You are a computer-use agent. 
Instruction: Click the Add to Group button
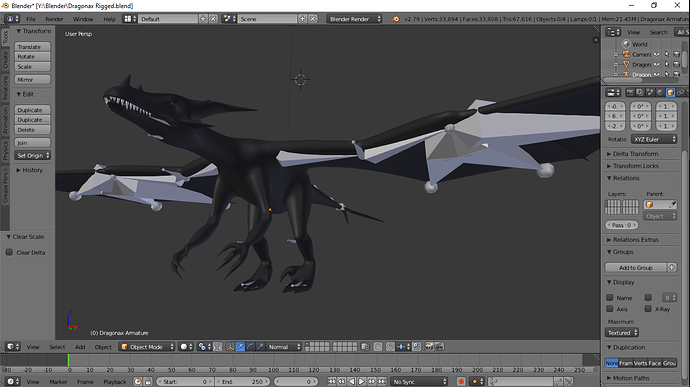pyautogui.click(x=636, y=267)
